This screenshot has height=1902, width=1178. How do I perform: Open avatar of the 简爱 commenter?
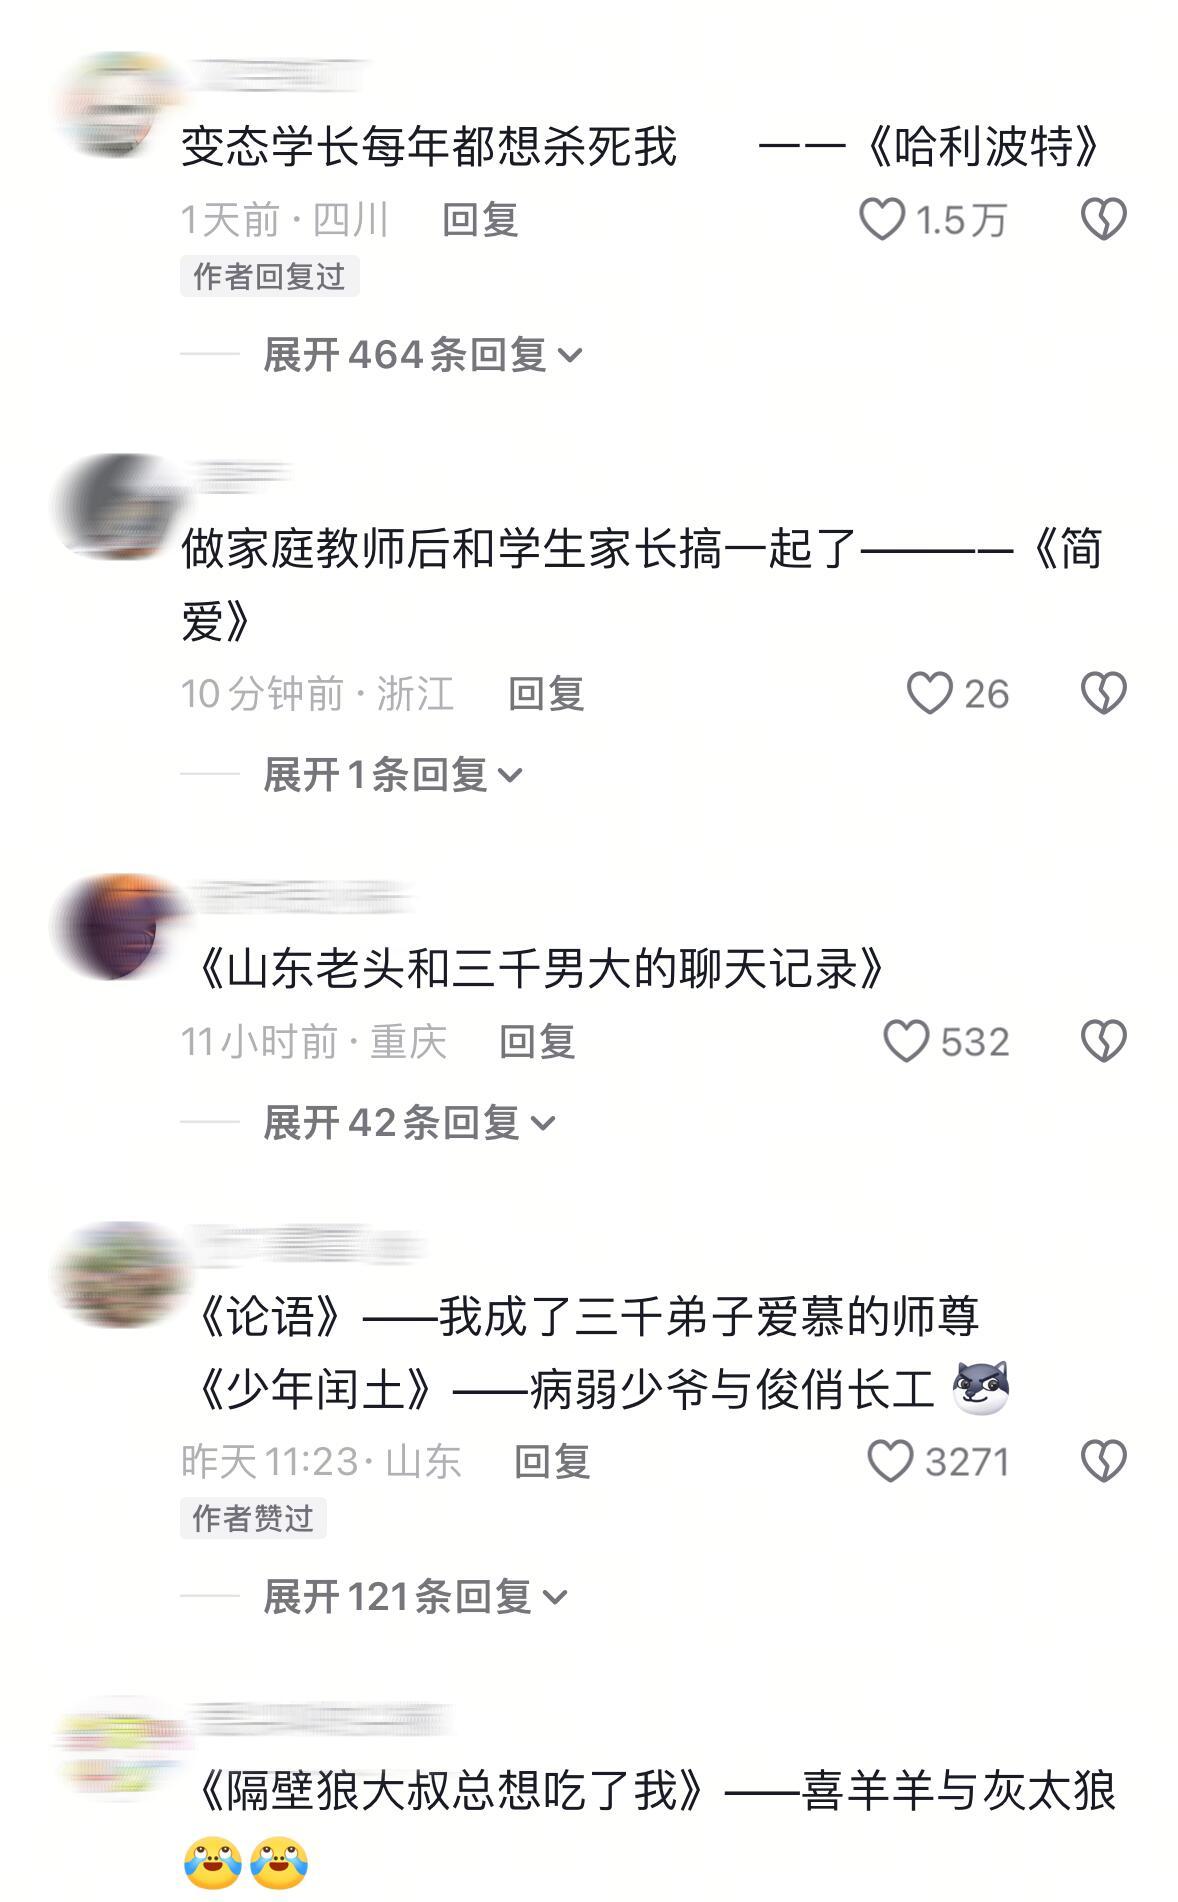click(115, 506)
